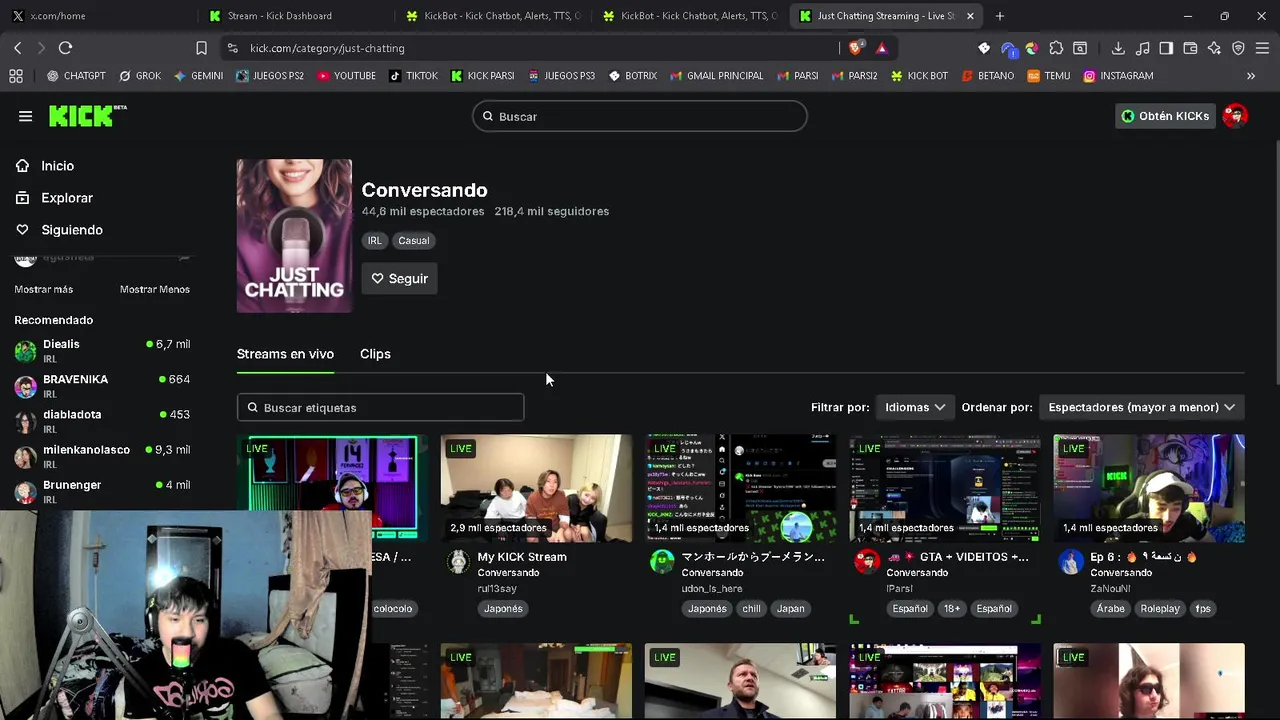
Task: Switch to Streams en vivo tab
Action: click(x=285, y=354)
